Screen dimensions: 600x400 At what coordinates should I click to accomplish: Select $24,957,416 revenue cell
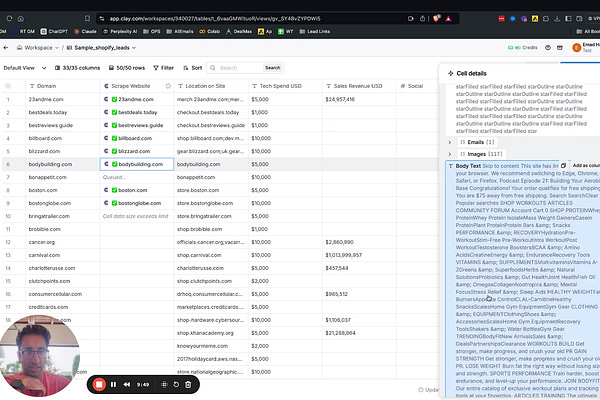(x=359, y=99)
